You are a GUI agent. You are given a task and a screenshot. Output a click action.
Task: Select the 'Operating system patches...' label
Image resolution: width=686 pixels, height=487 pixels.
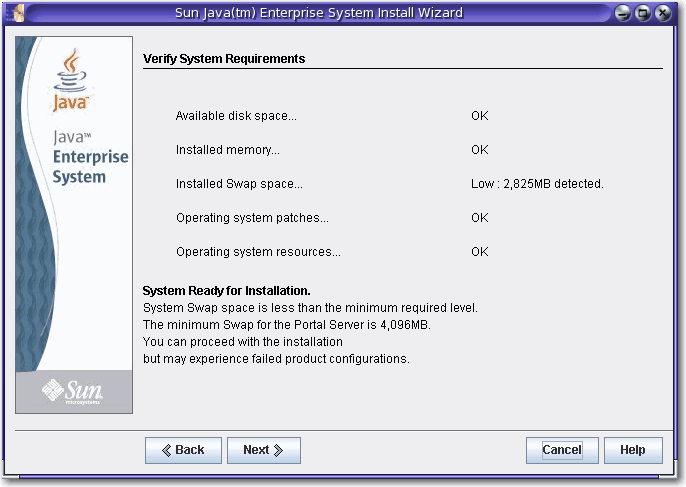tap(252, 218)
